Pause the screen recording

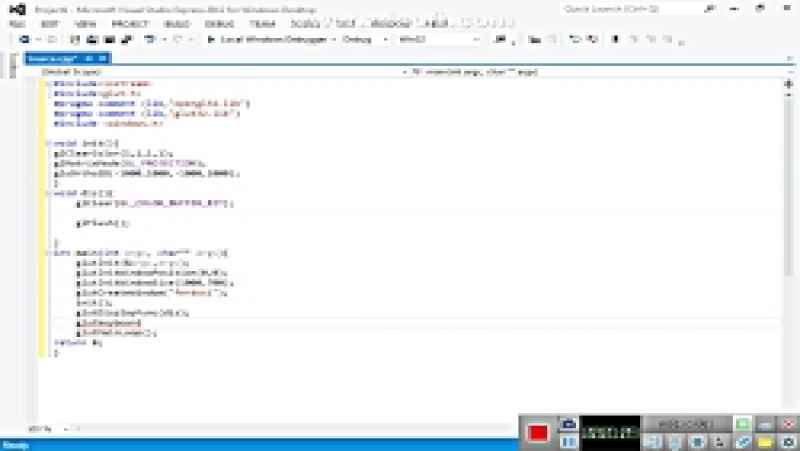pos(568,441)
